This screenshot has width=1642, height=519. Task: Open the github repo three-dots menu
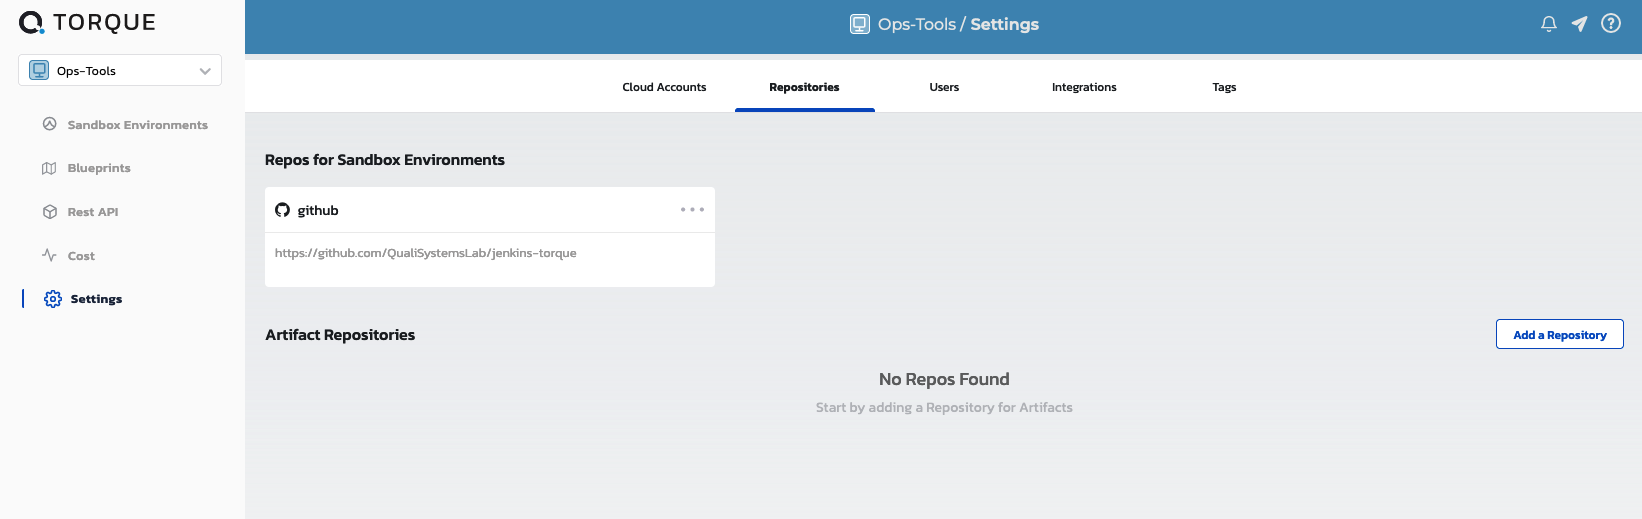coord(692,210)
